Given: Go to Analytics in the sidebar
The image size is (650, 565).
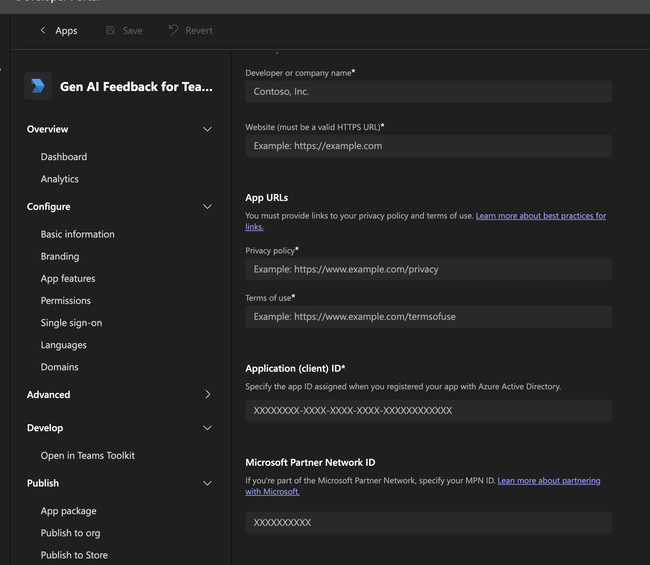Looking at the screenshot, I should pos(60,179).
